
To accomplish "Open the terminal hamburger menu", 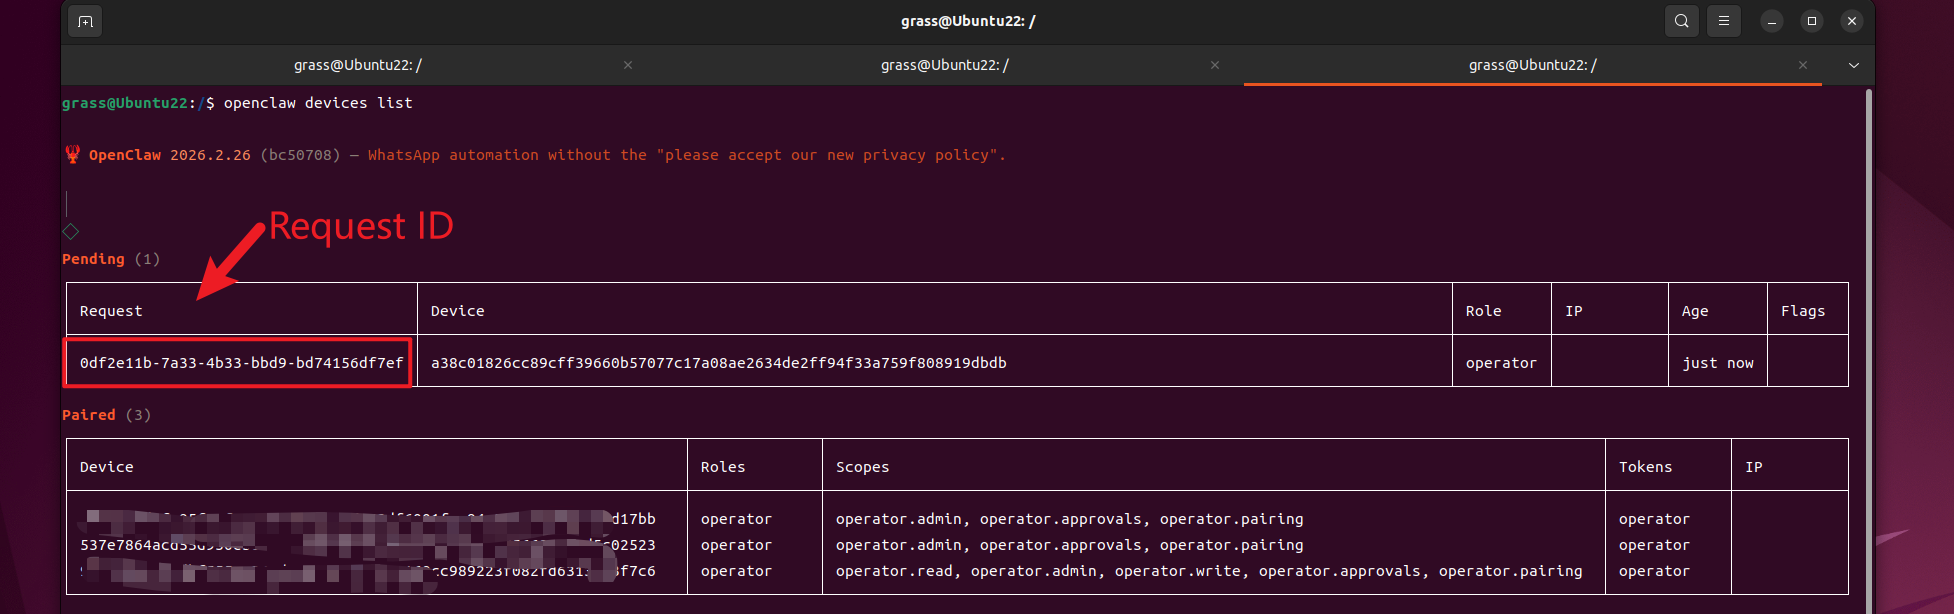I will coord(1724,21).
